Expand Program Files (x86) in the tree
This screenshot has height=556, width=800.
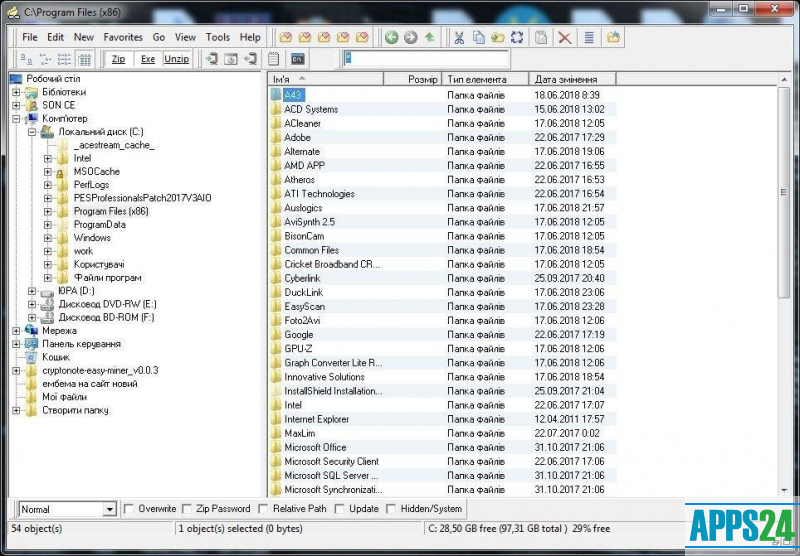[48, 212]
